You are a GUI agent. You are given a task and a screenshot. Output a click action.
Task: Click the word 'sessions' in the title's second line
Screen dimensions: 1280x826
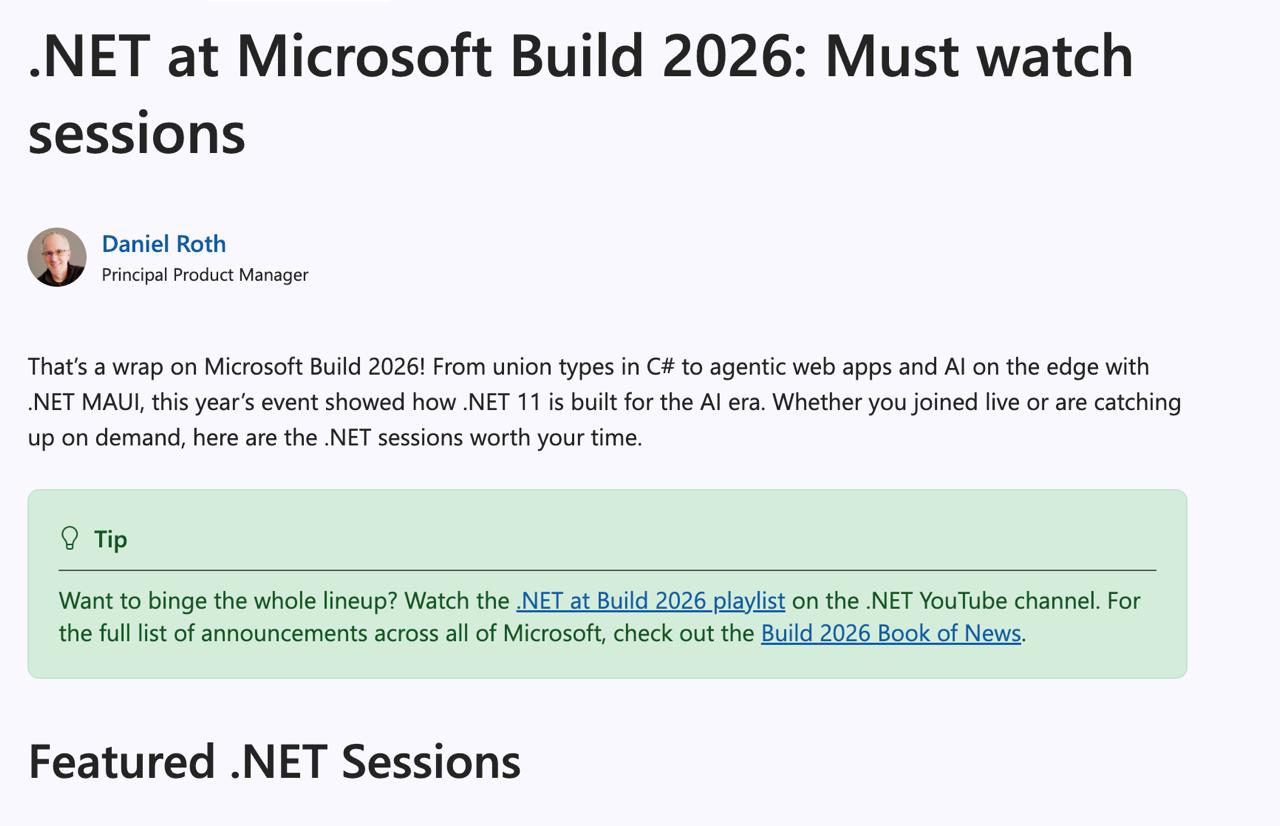click(x=137, y=133)
